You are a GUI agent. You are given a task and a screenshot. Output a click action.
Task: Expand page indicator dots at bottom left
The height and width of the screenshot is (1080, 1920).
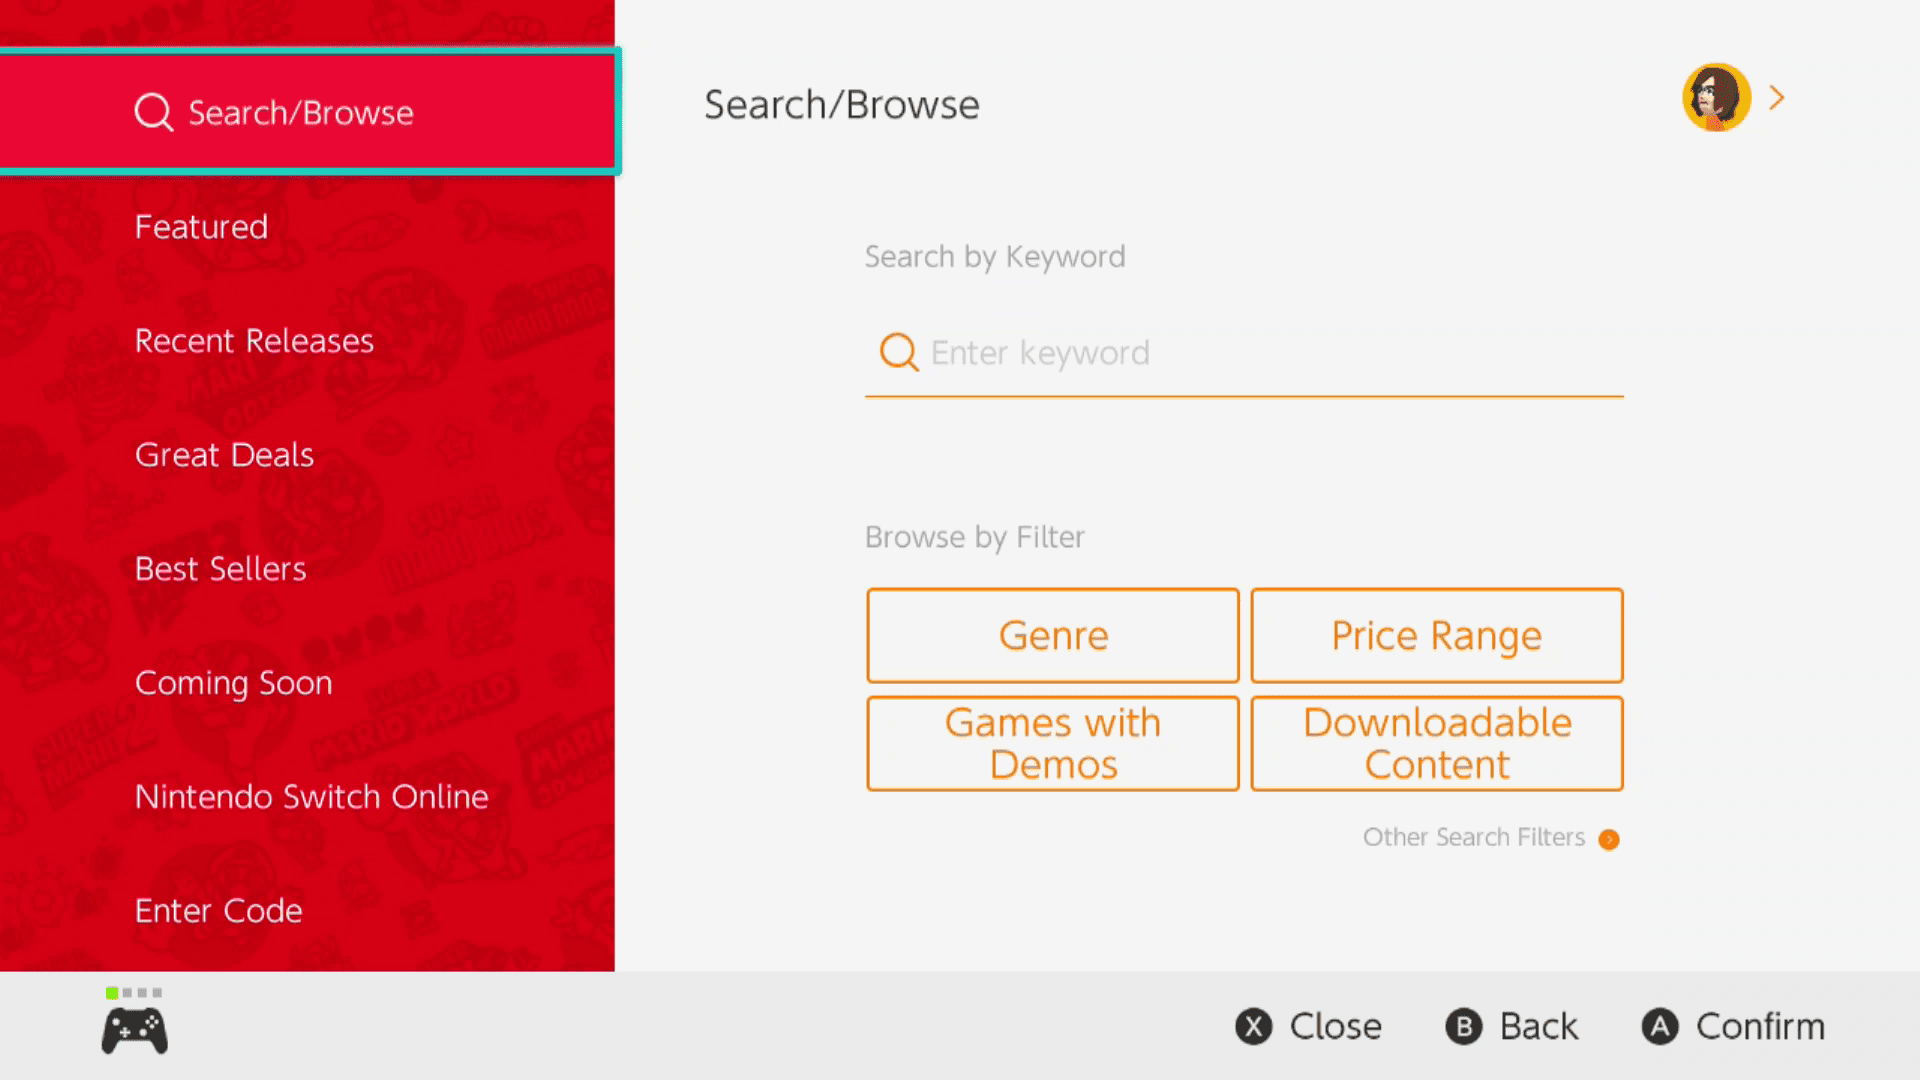[x=132, y=992]
